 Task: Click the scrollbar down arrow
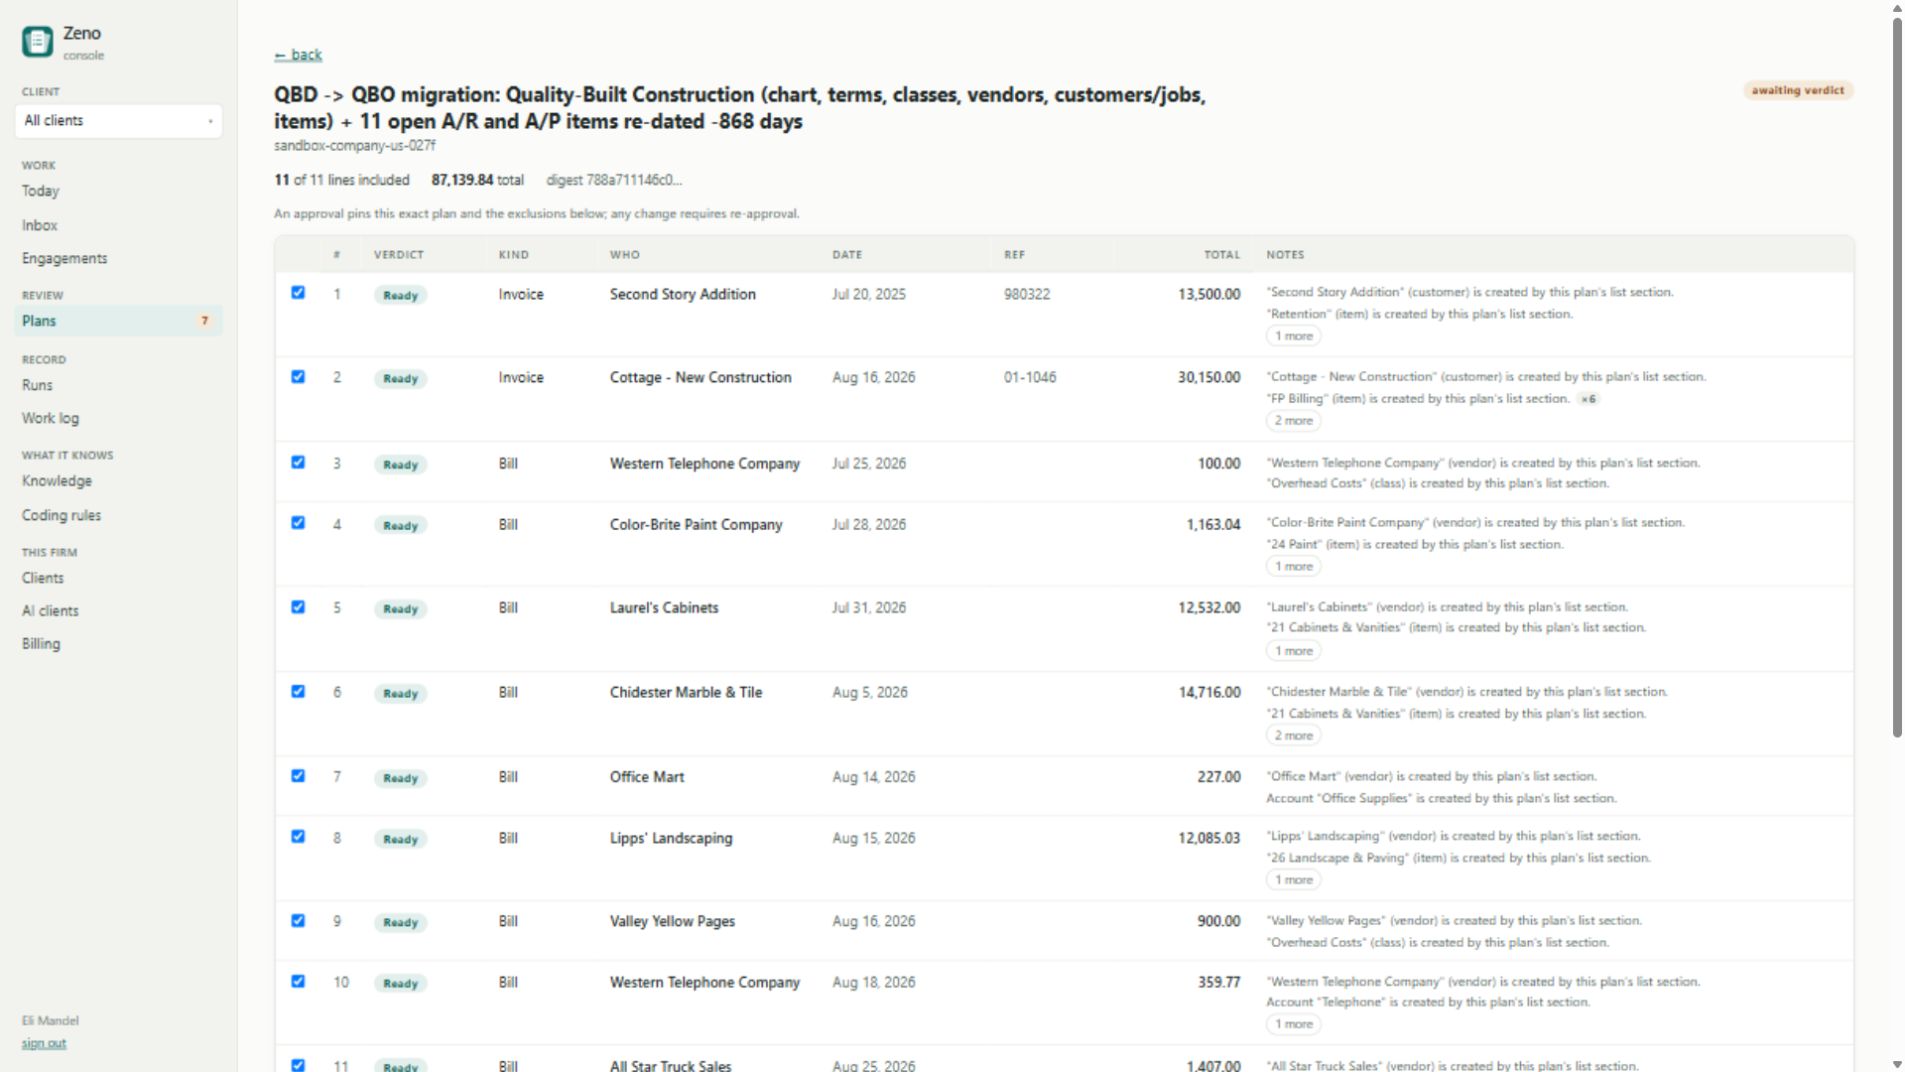[1896, 1064]
